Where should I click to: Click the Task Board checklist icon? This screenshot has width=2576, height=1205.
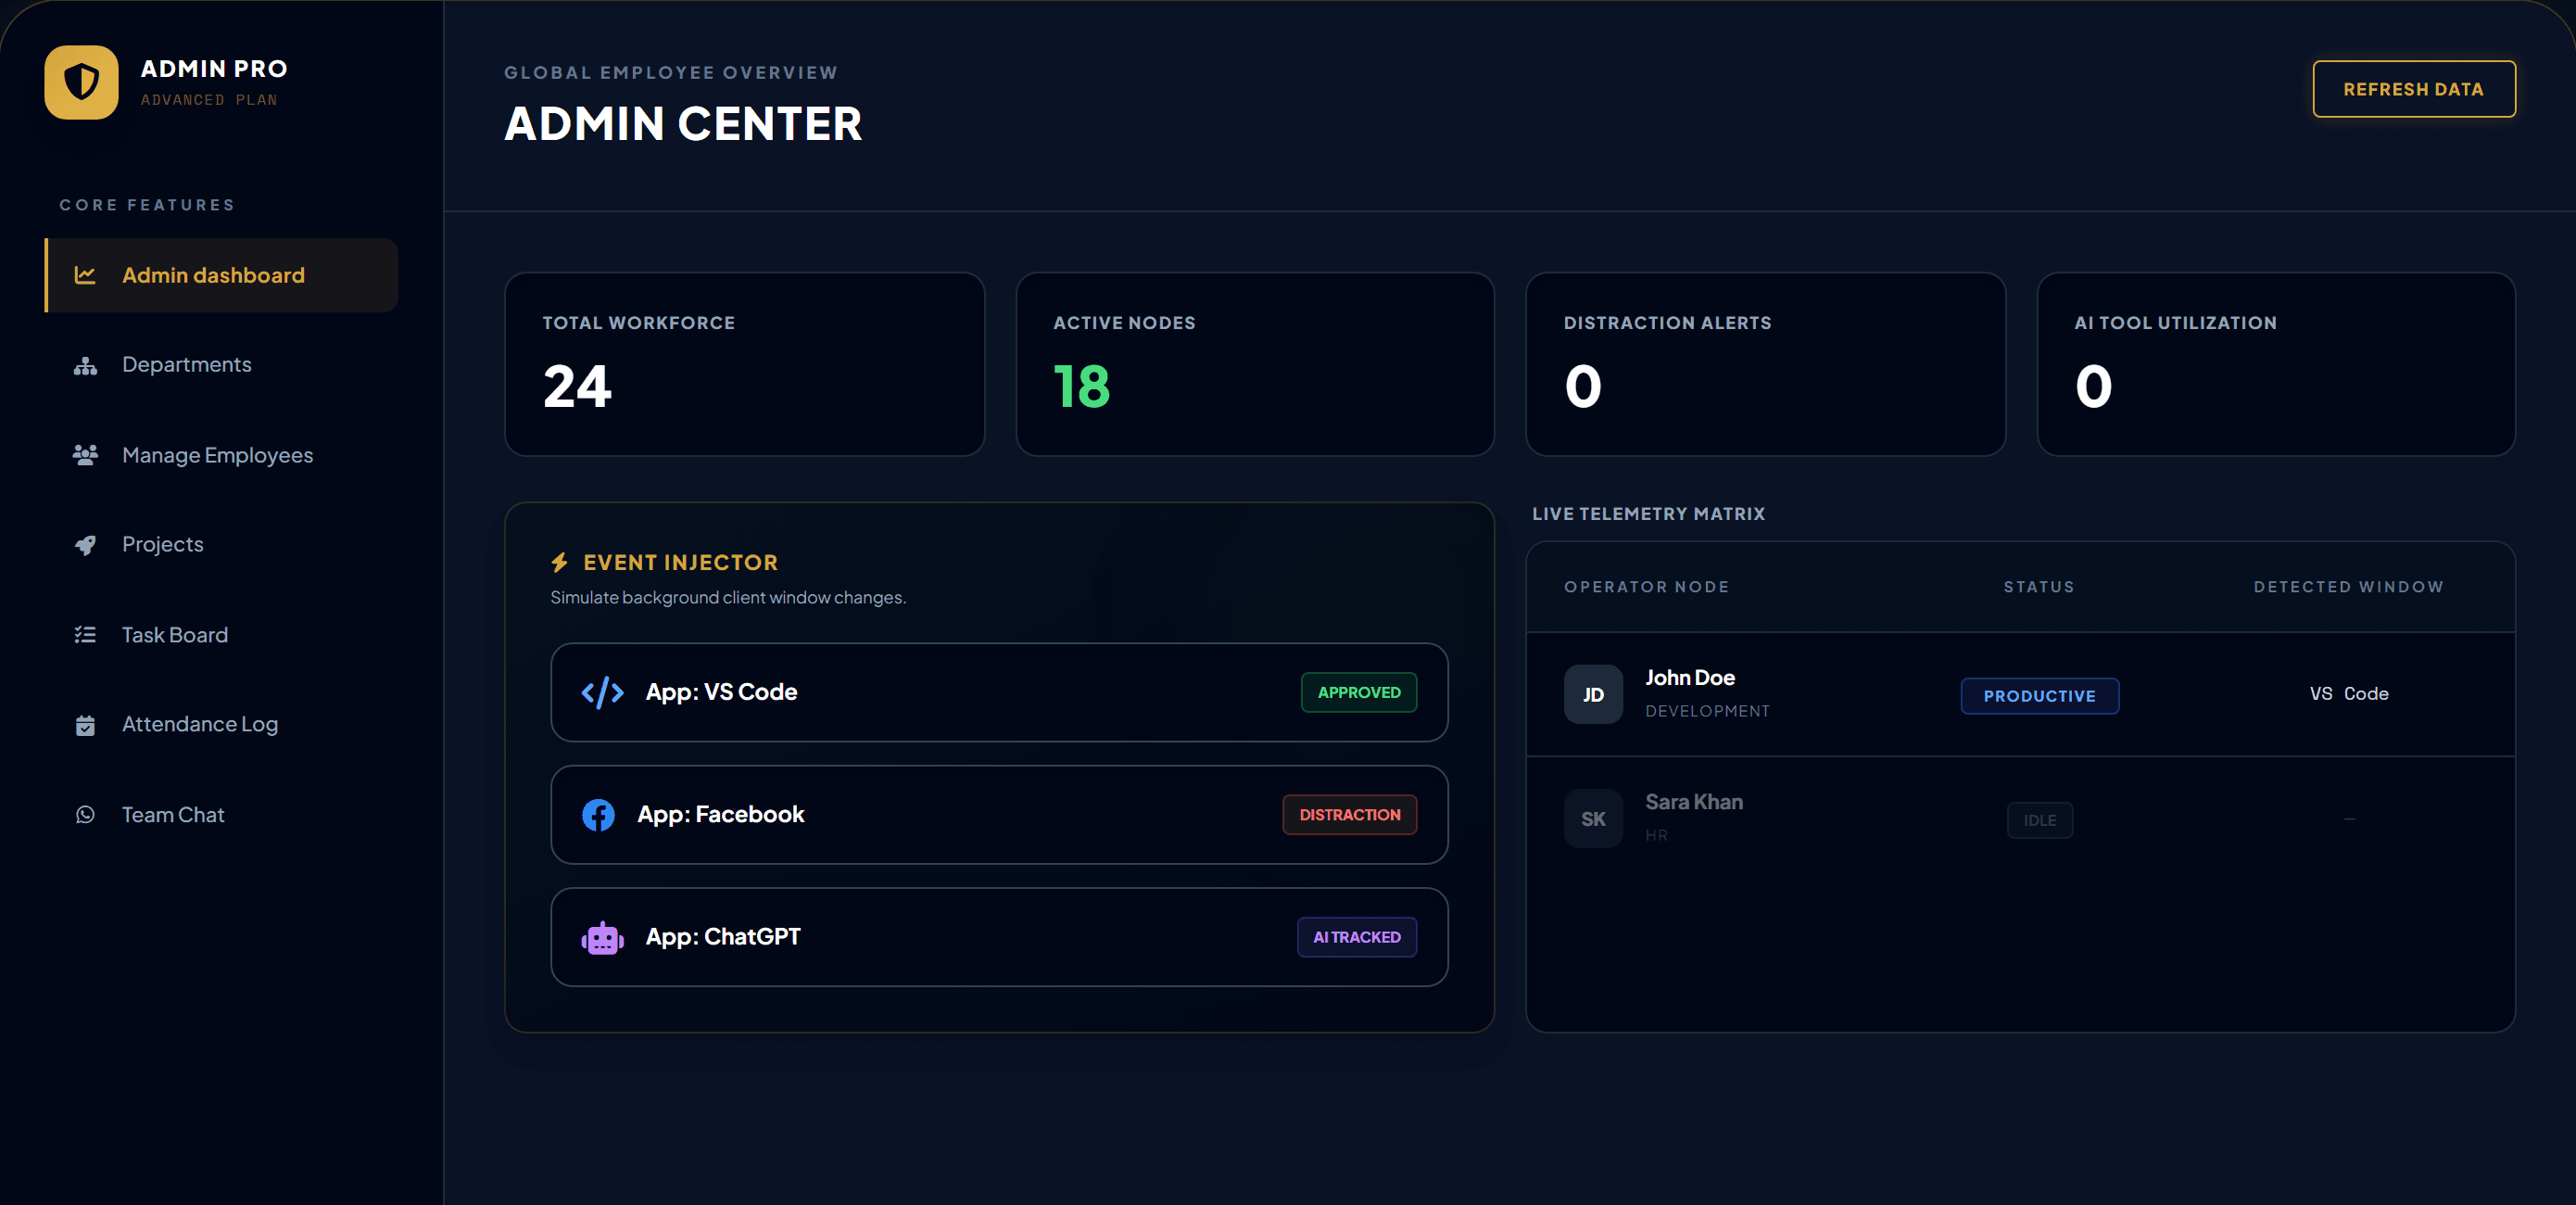[85, 635]
